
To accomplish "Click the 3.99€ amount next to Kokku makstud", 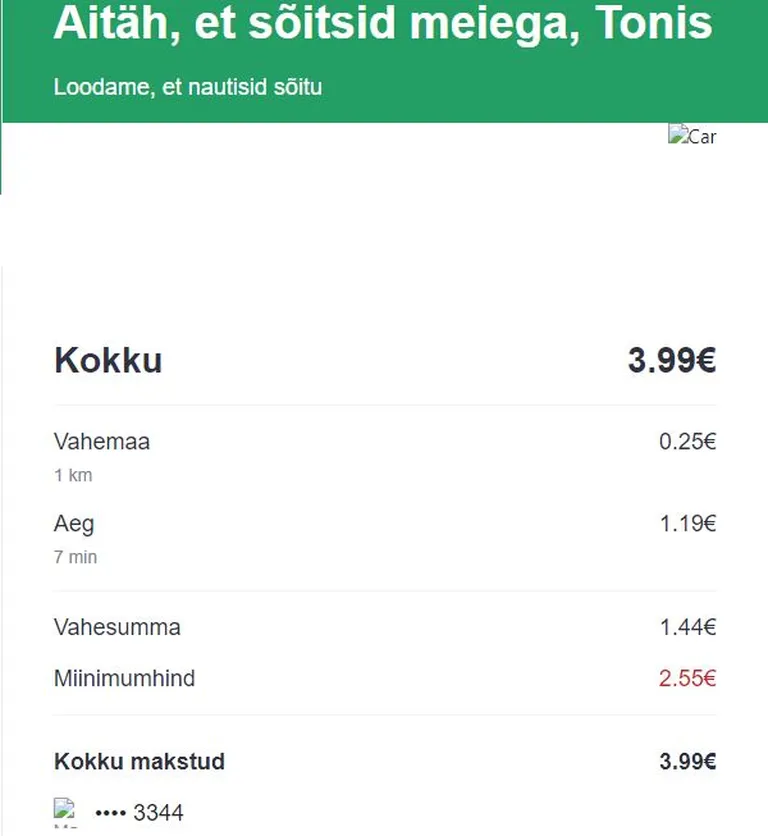I will 688,761.
